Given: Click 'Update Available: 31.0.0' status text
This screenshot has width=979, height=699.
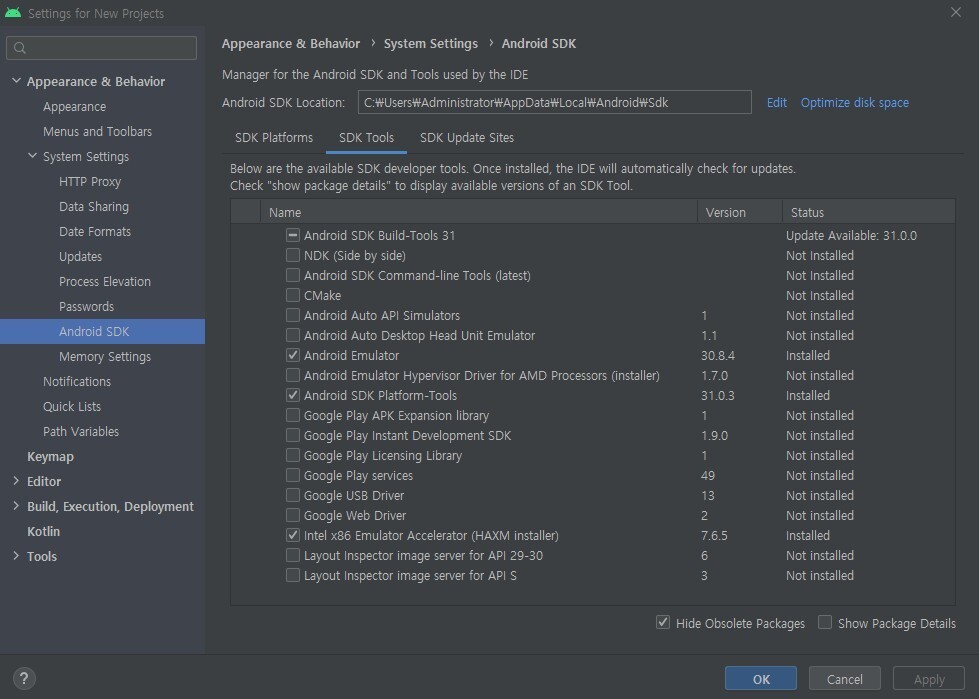Looking at the screenshot, I should [851, 235].
